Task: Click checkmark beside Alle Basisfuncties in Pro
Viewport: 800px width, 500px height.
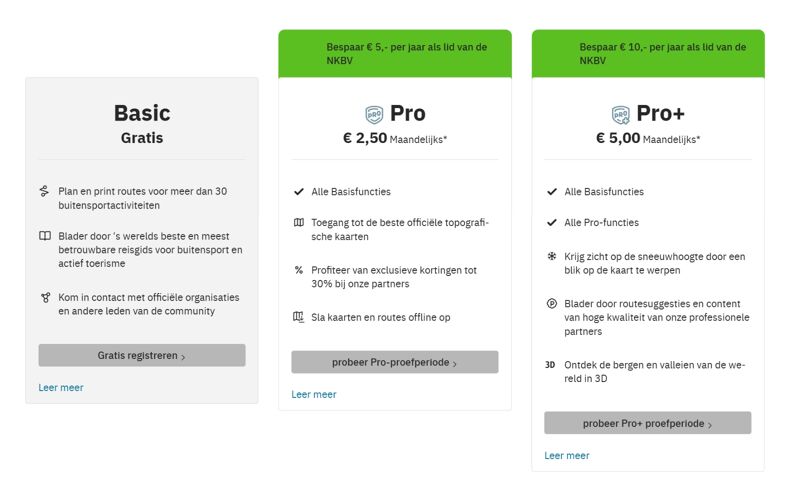Action: coord(298,191)
